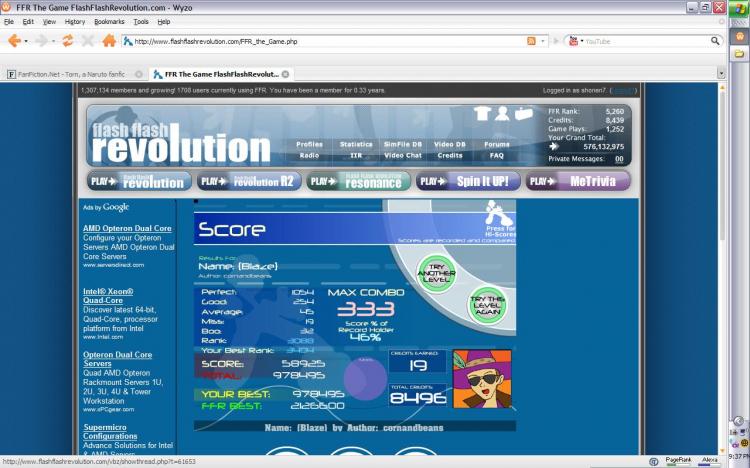This screenshot has width=750, height=468.
Task: Click the AMD Opteron Dual Core ad link
Action: tap(127, 228)
